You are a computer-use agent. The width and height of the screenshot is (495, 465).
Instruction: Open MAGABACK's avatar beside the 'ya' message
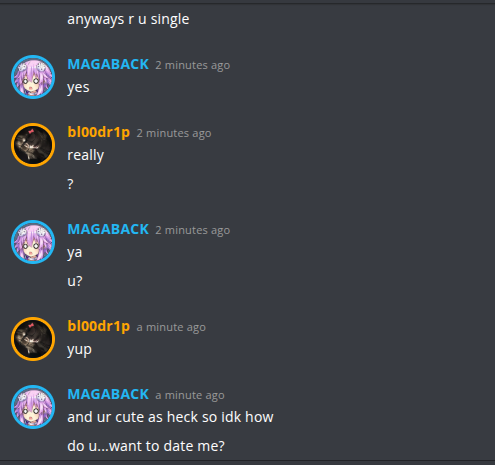(x=33, y=242)
